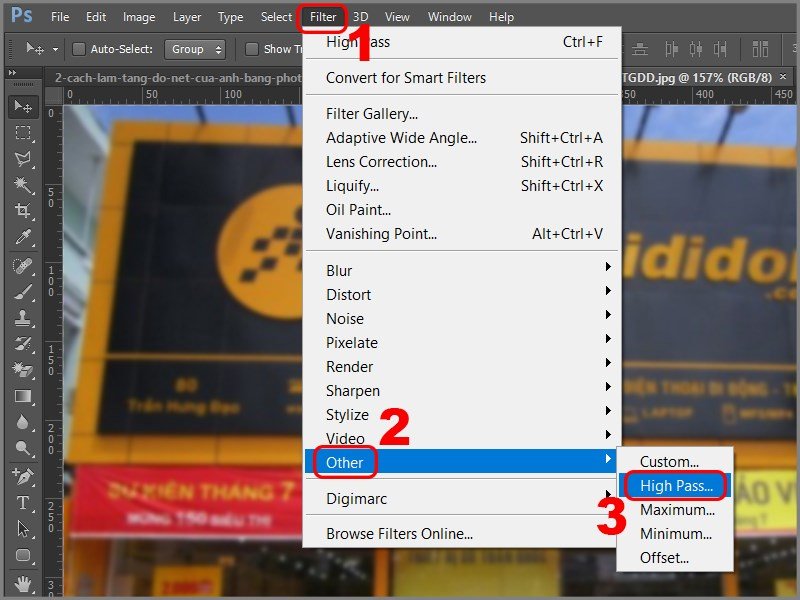
Task: Open the Filter menu
Action: click(x=323, y=17)
